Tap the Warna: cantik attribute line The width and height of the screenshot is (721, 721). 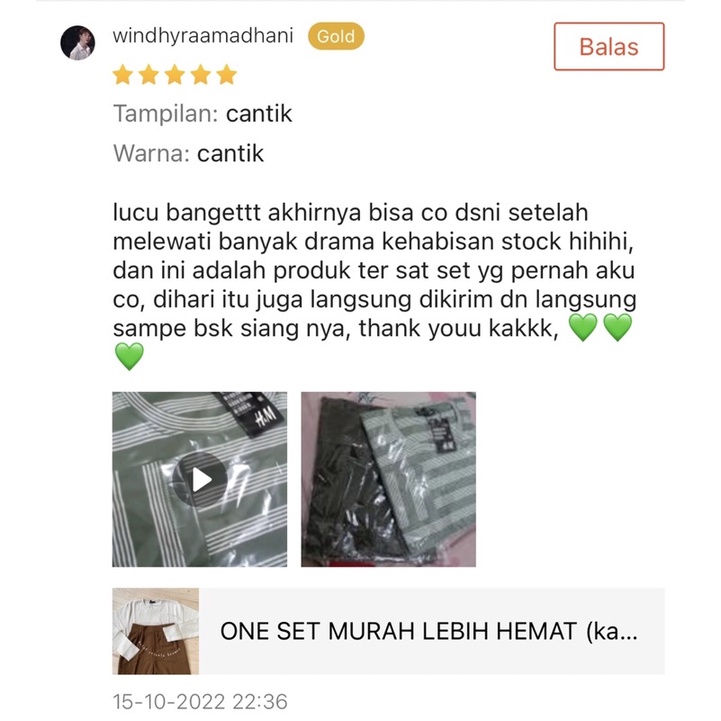(189, 154)
